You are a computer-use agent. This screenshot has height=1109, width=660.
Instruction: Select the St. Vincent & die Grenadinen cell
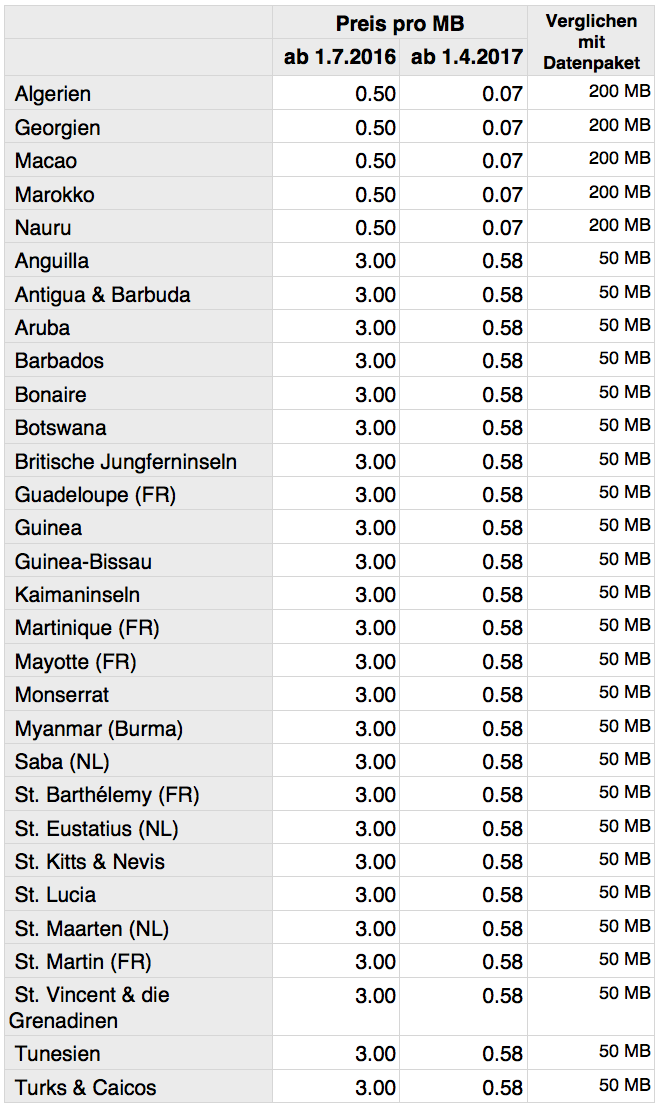92,1007
